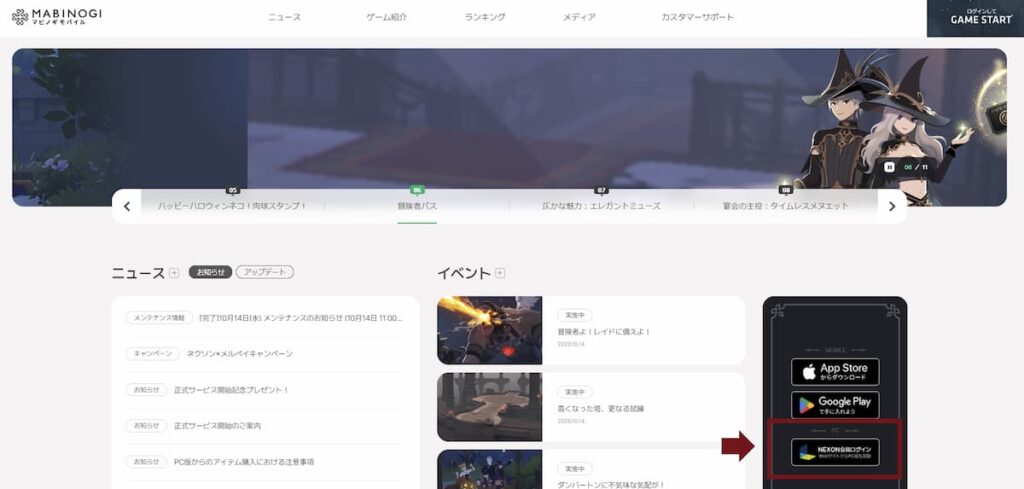Screen dimensions: 1024x489
Task: Get the game on Google Play
Action: (835, 405)
